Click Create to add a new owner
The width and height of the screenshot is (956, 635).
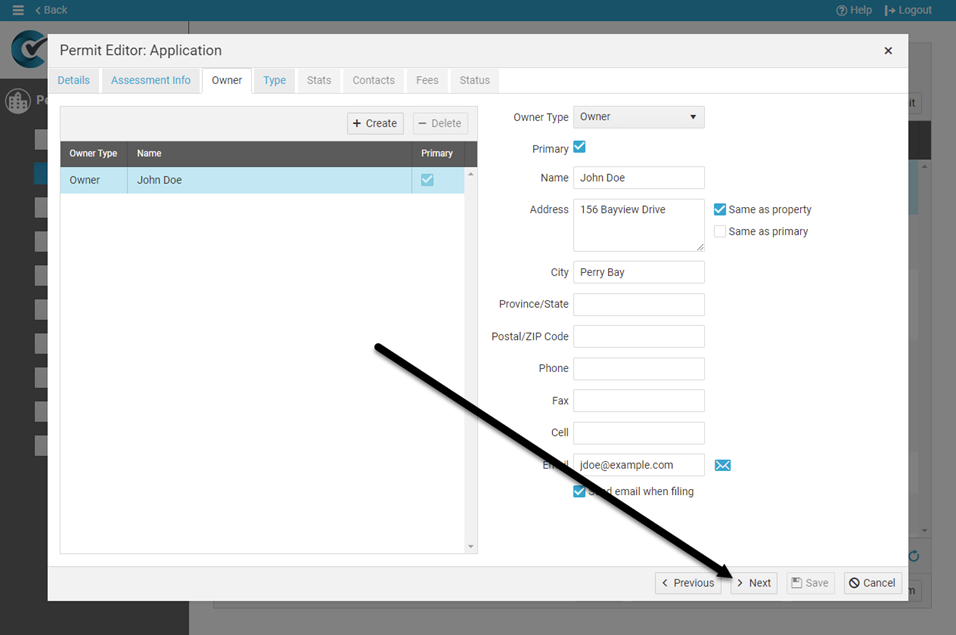click(x=375, y=123)
